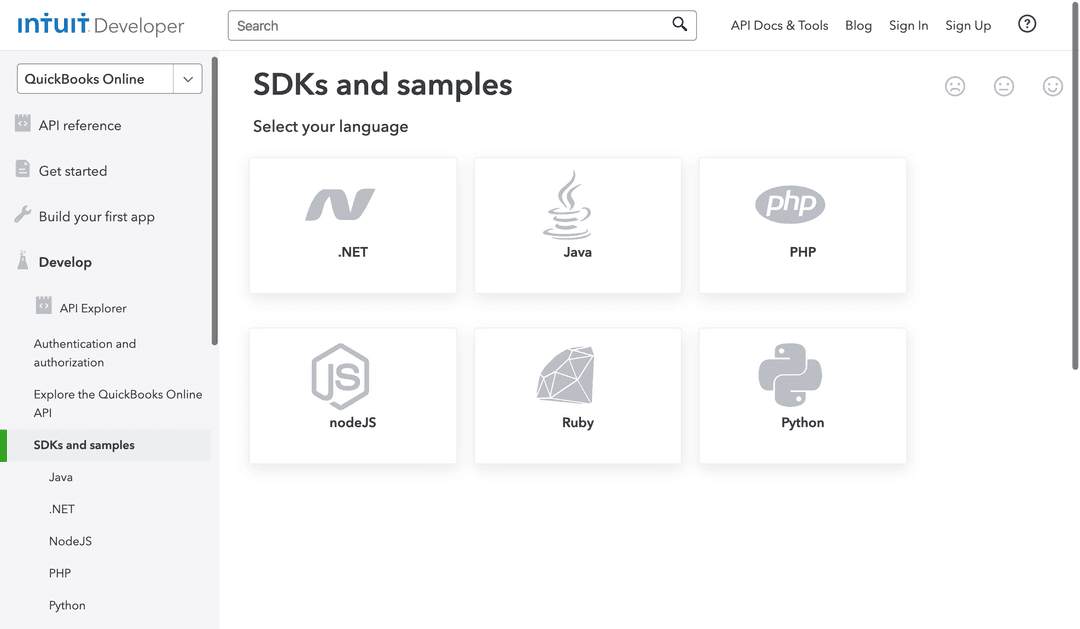Select the nodeJS language card
This screenshot has height=629, width=1080.
click(x=352, y=395)
